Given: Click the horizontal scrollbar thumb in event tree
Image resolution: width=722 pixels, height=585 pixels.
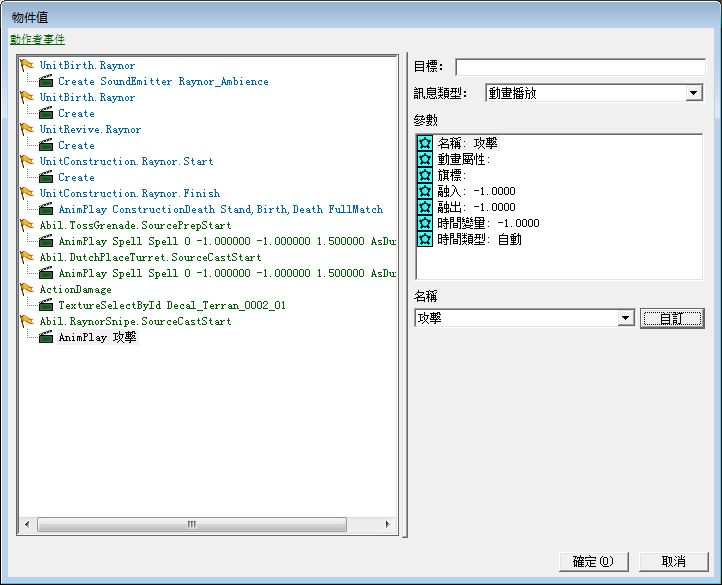Looking at the screenshot, I should click(x=192, y=524).
